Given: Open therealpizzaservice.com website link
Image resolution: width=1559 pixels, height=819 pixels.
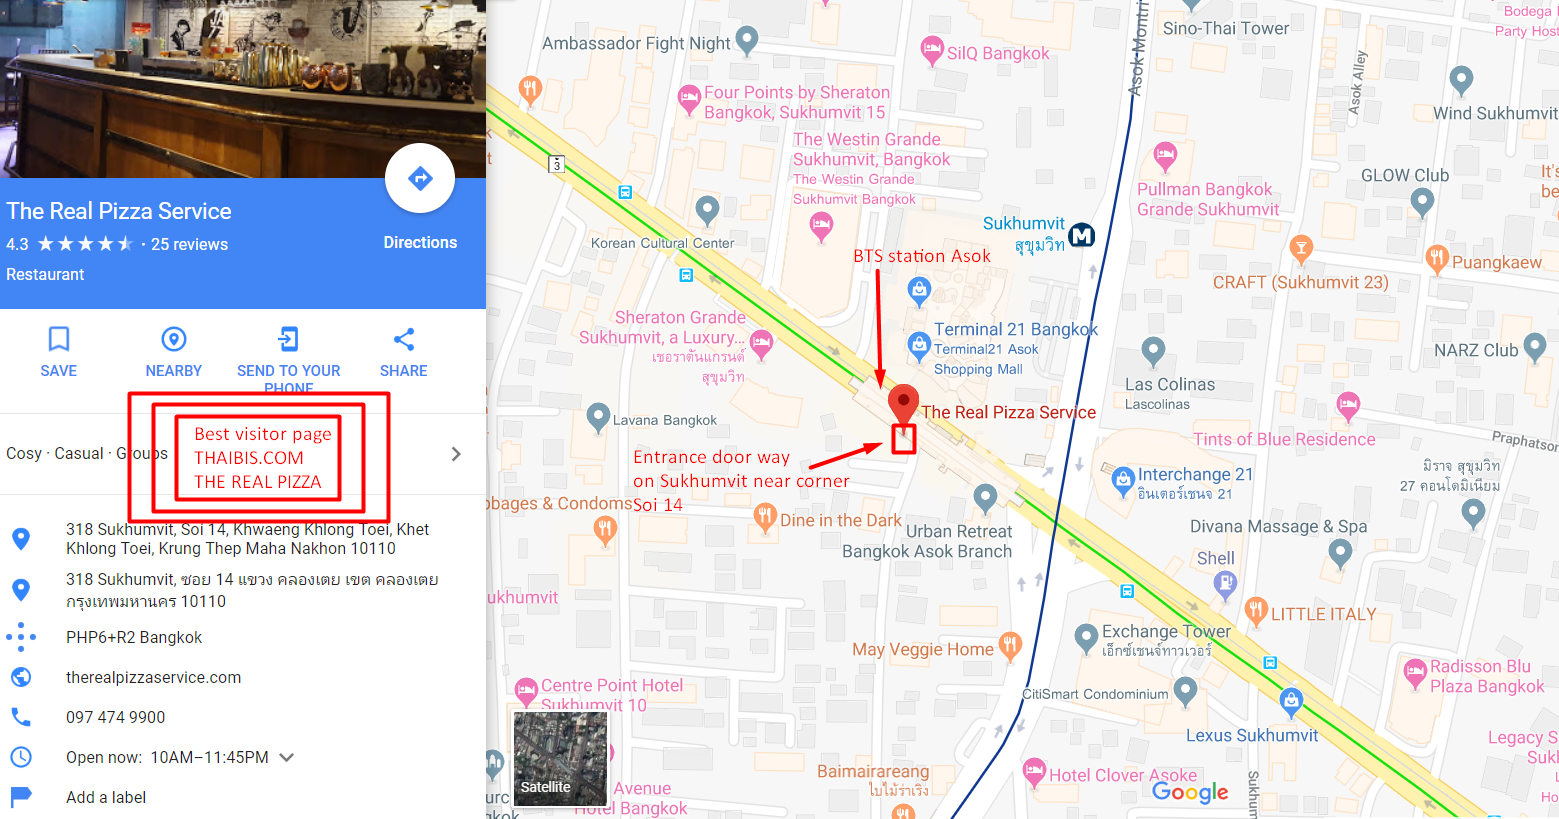Looking at the screenshot, I should [153, 677].
